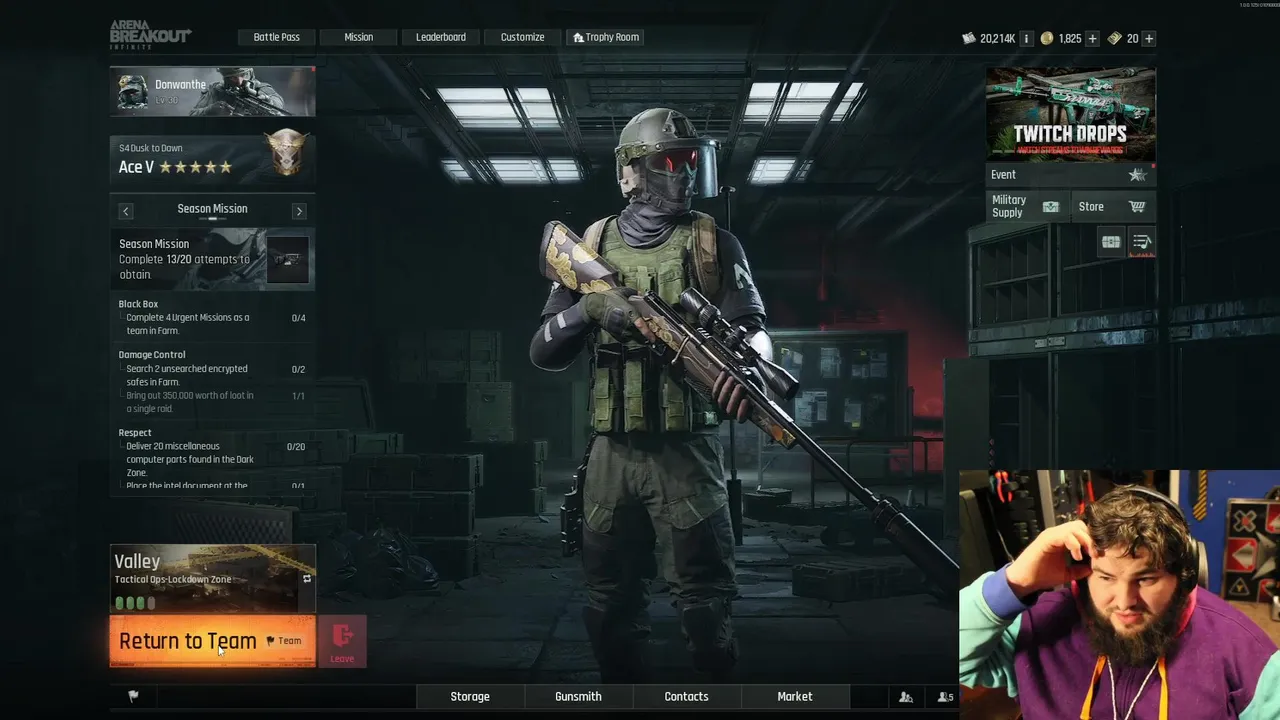Open the Twitch Drops banner
This screenshot has height=720, width=1280.
coord(1070,113)
